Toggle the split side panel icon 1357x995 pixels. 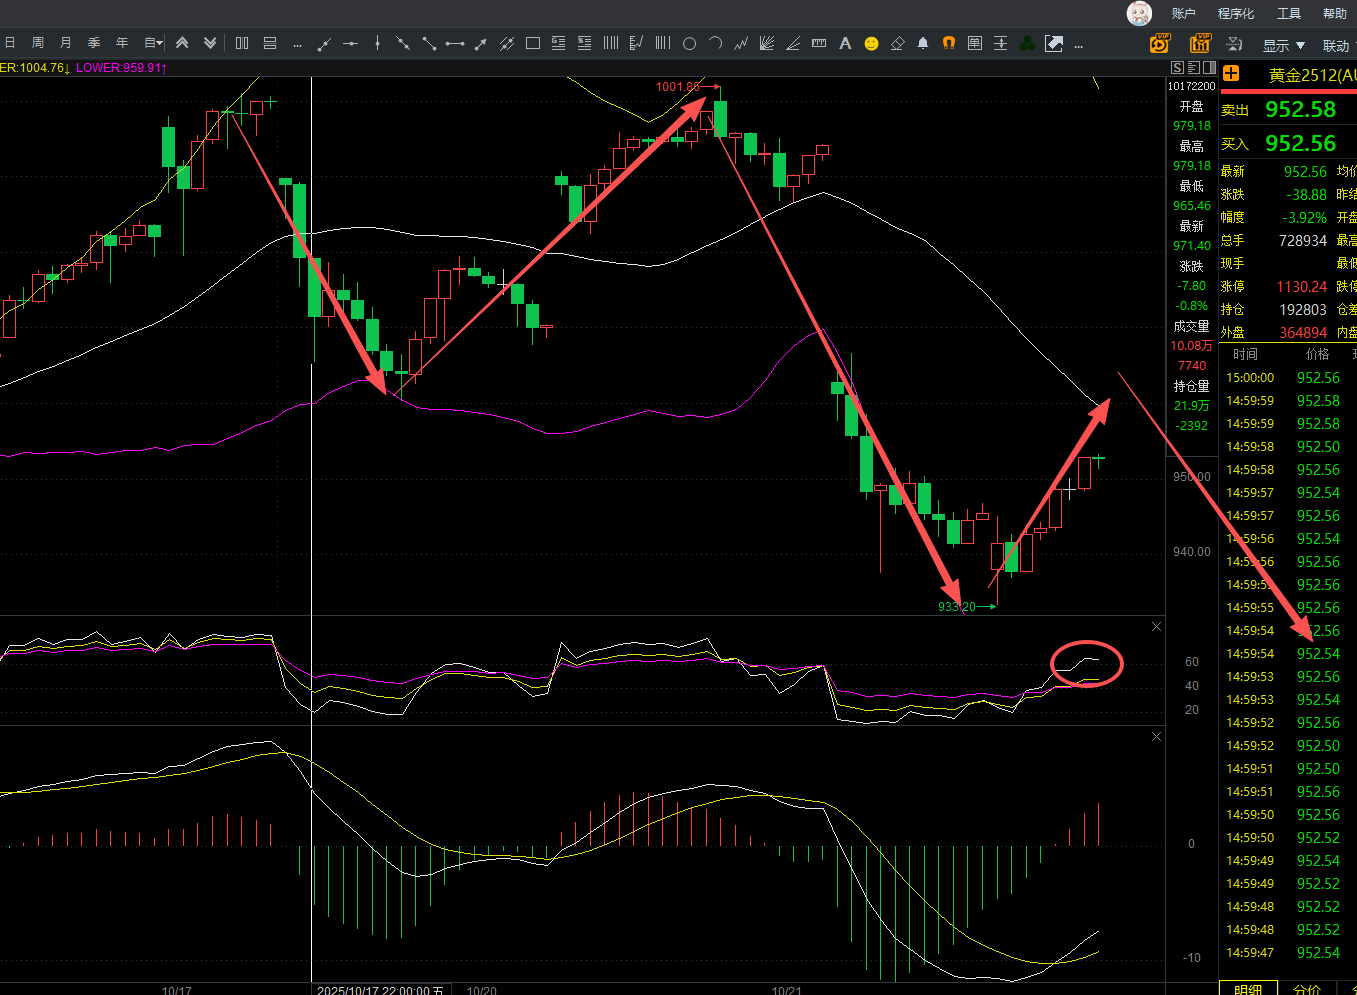click(1210, 68)
